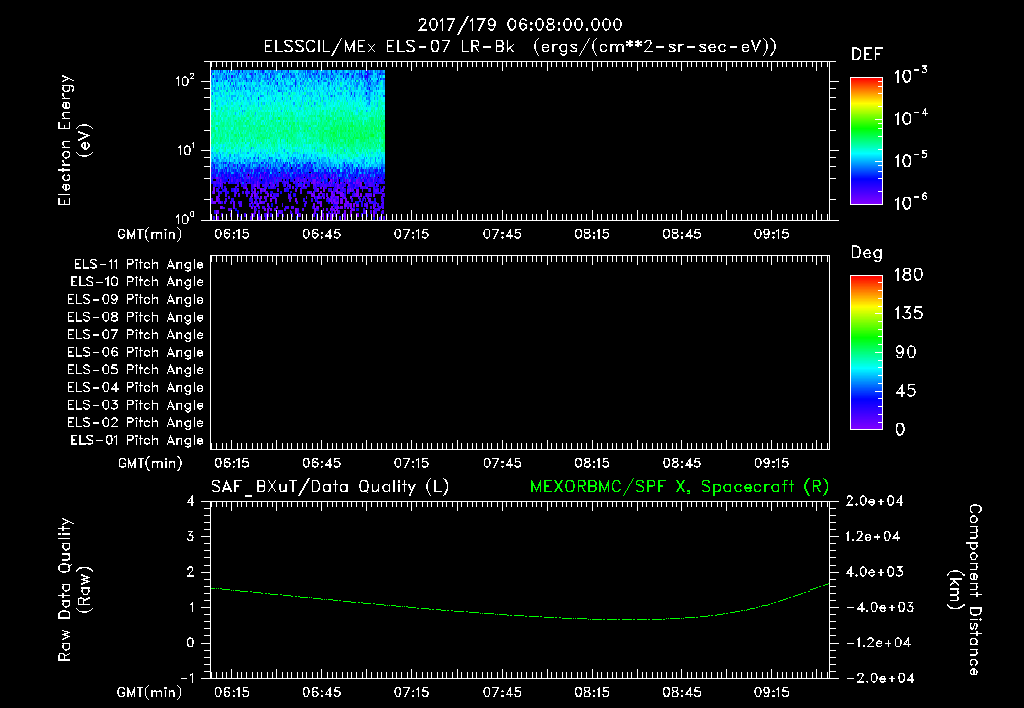
Task: Click the MEXORBMC/SPF X, Spacecraft (R) label
Action: point(679,487)
